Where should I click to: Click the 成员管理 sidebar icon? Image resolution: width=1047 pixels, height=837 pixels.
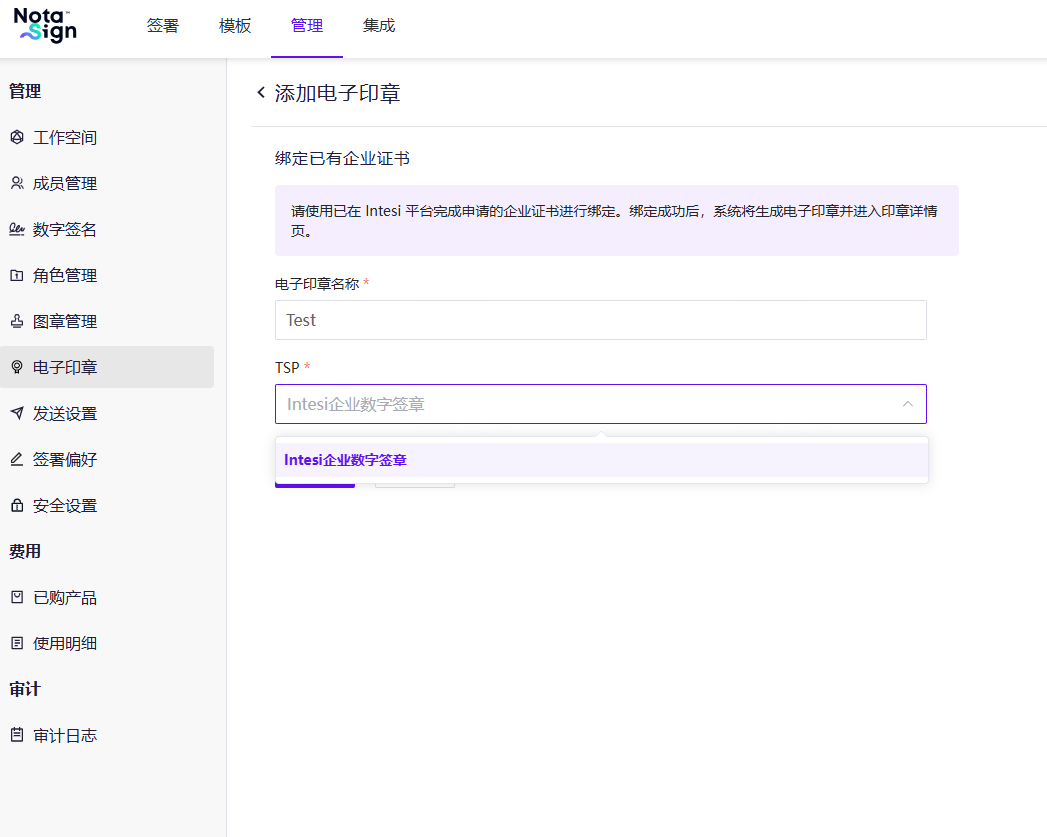[17, 184]
